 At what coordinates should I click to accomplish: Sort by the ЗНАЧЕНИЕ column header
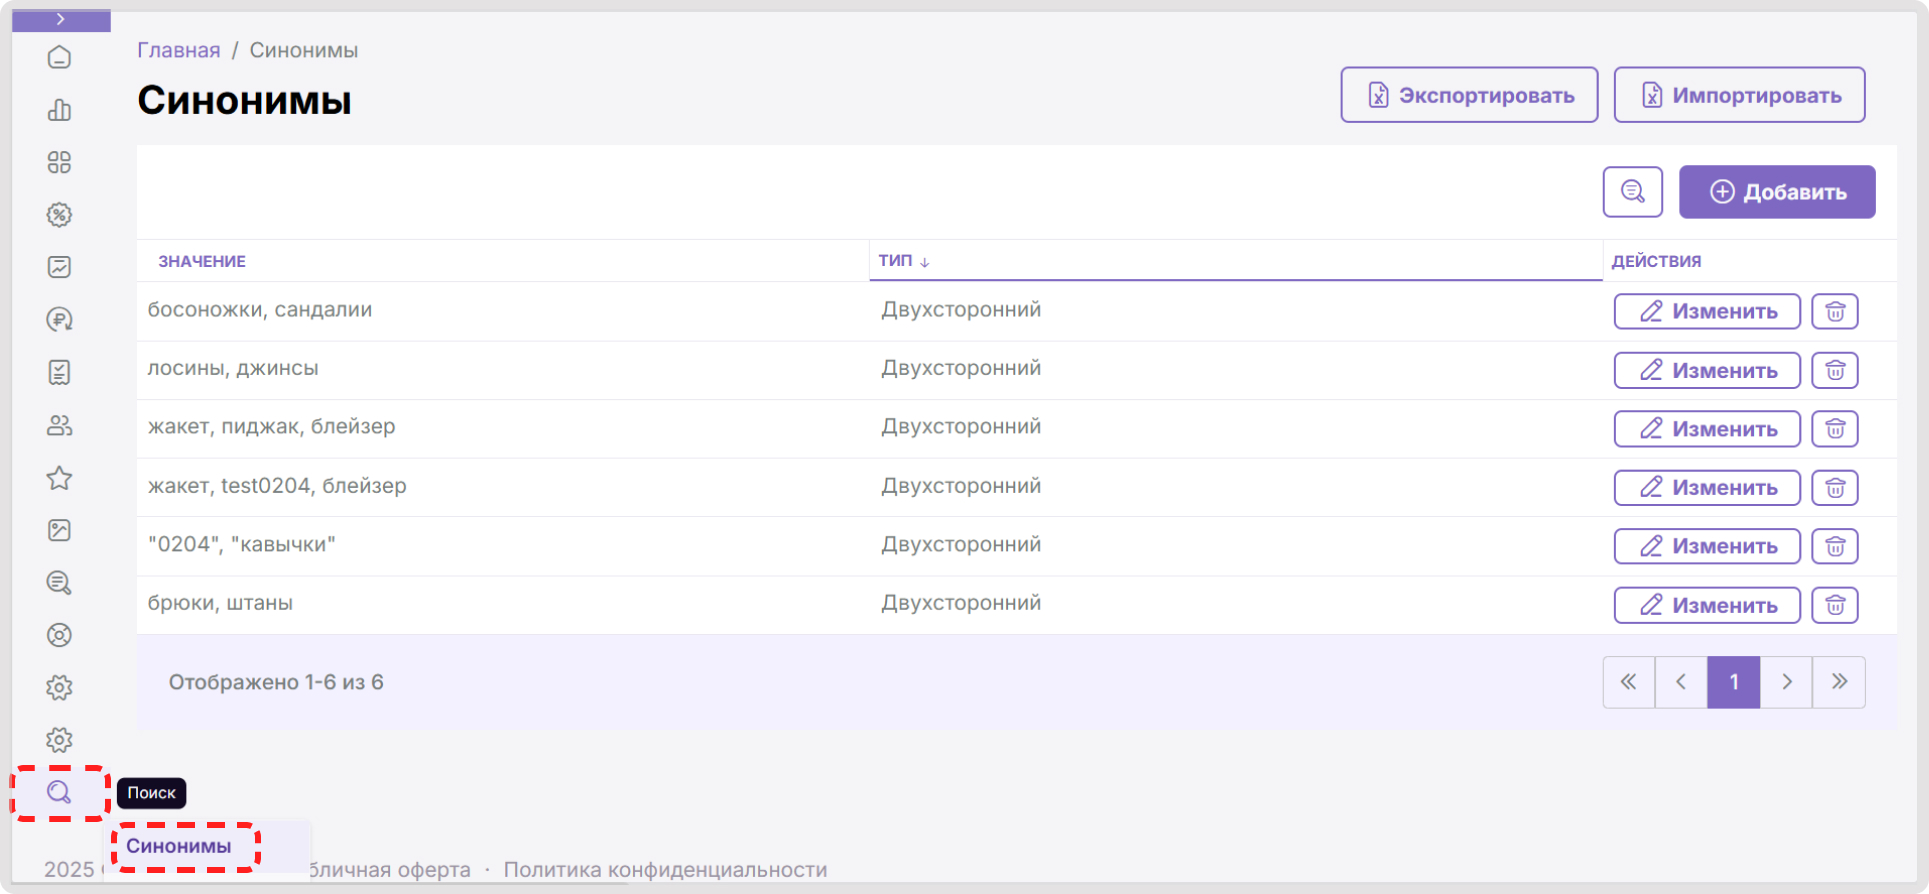(202, 261)
